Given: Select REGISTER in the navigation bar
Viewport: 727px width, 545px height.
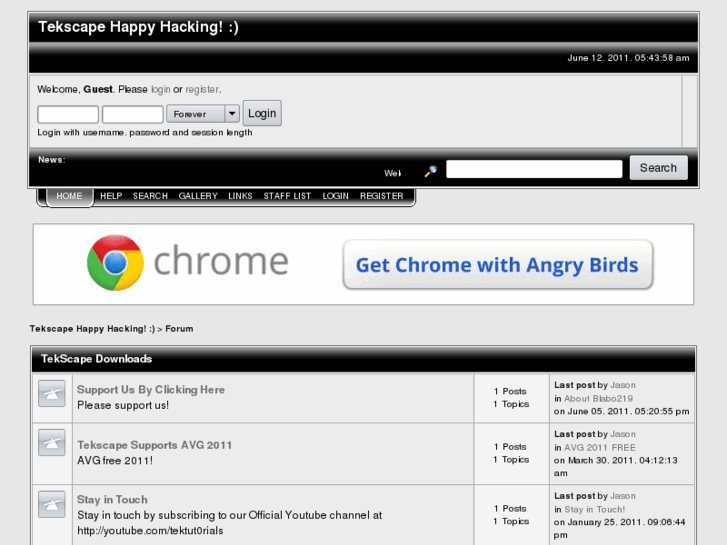Looking at the screenshot, I should [x=382, y=196].
